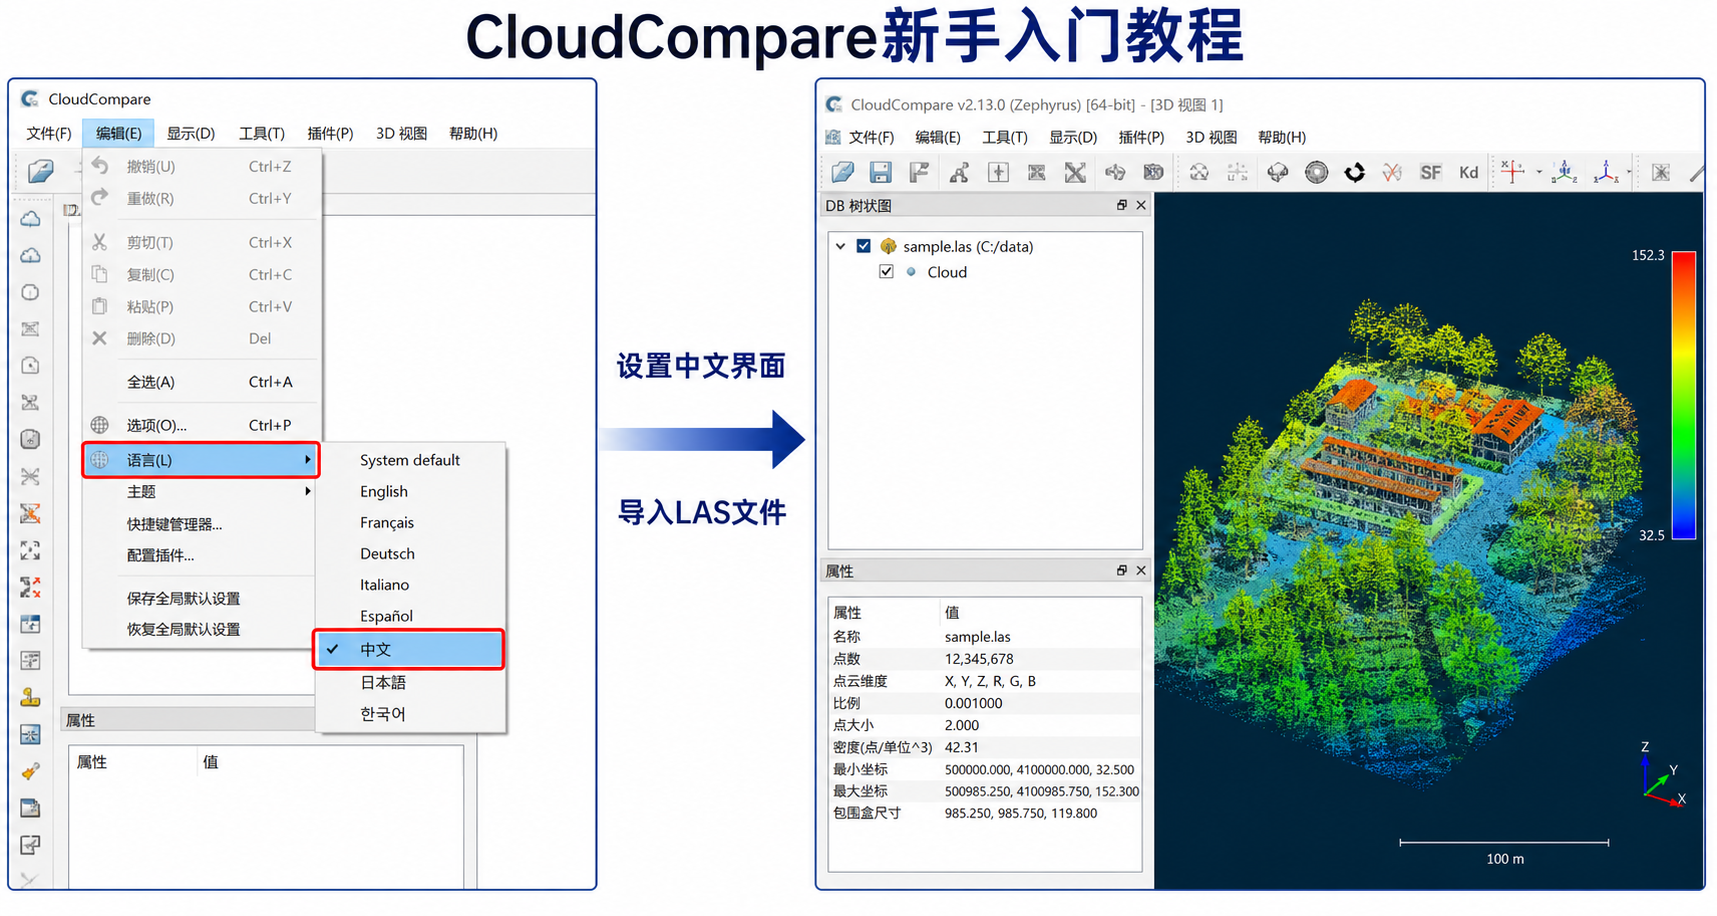Click the arrows with red X marks sidebar icon
This screenshot has height=916, width=1717.
pos(30,587)
